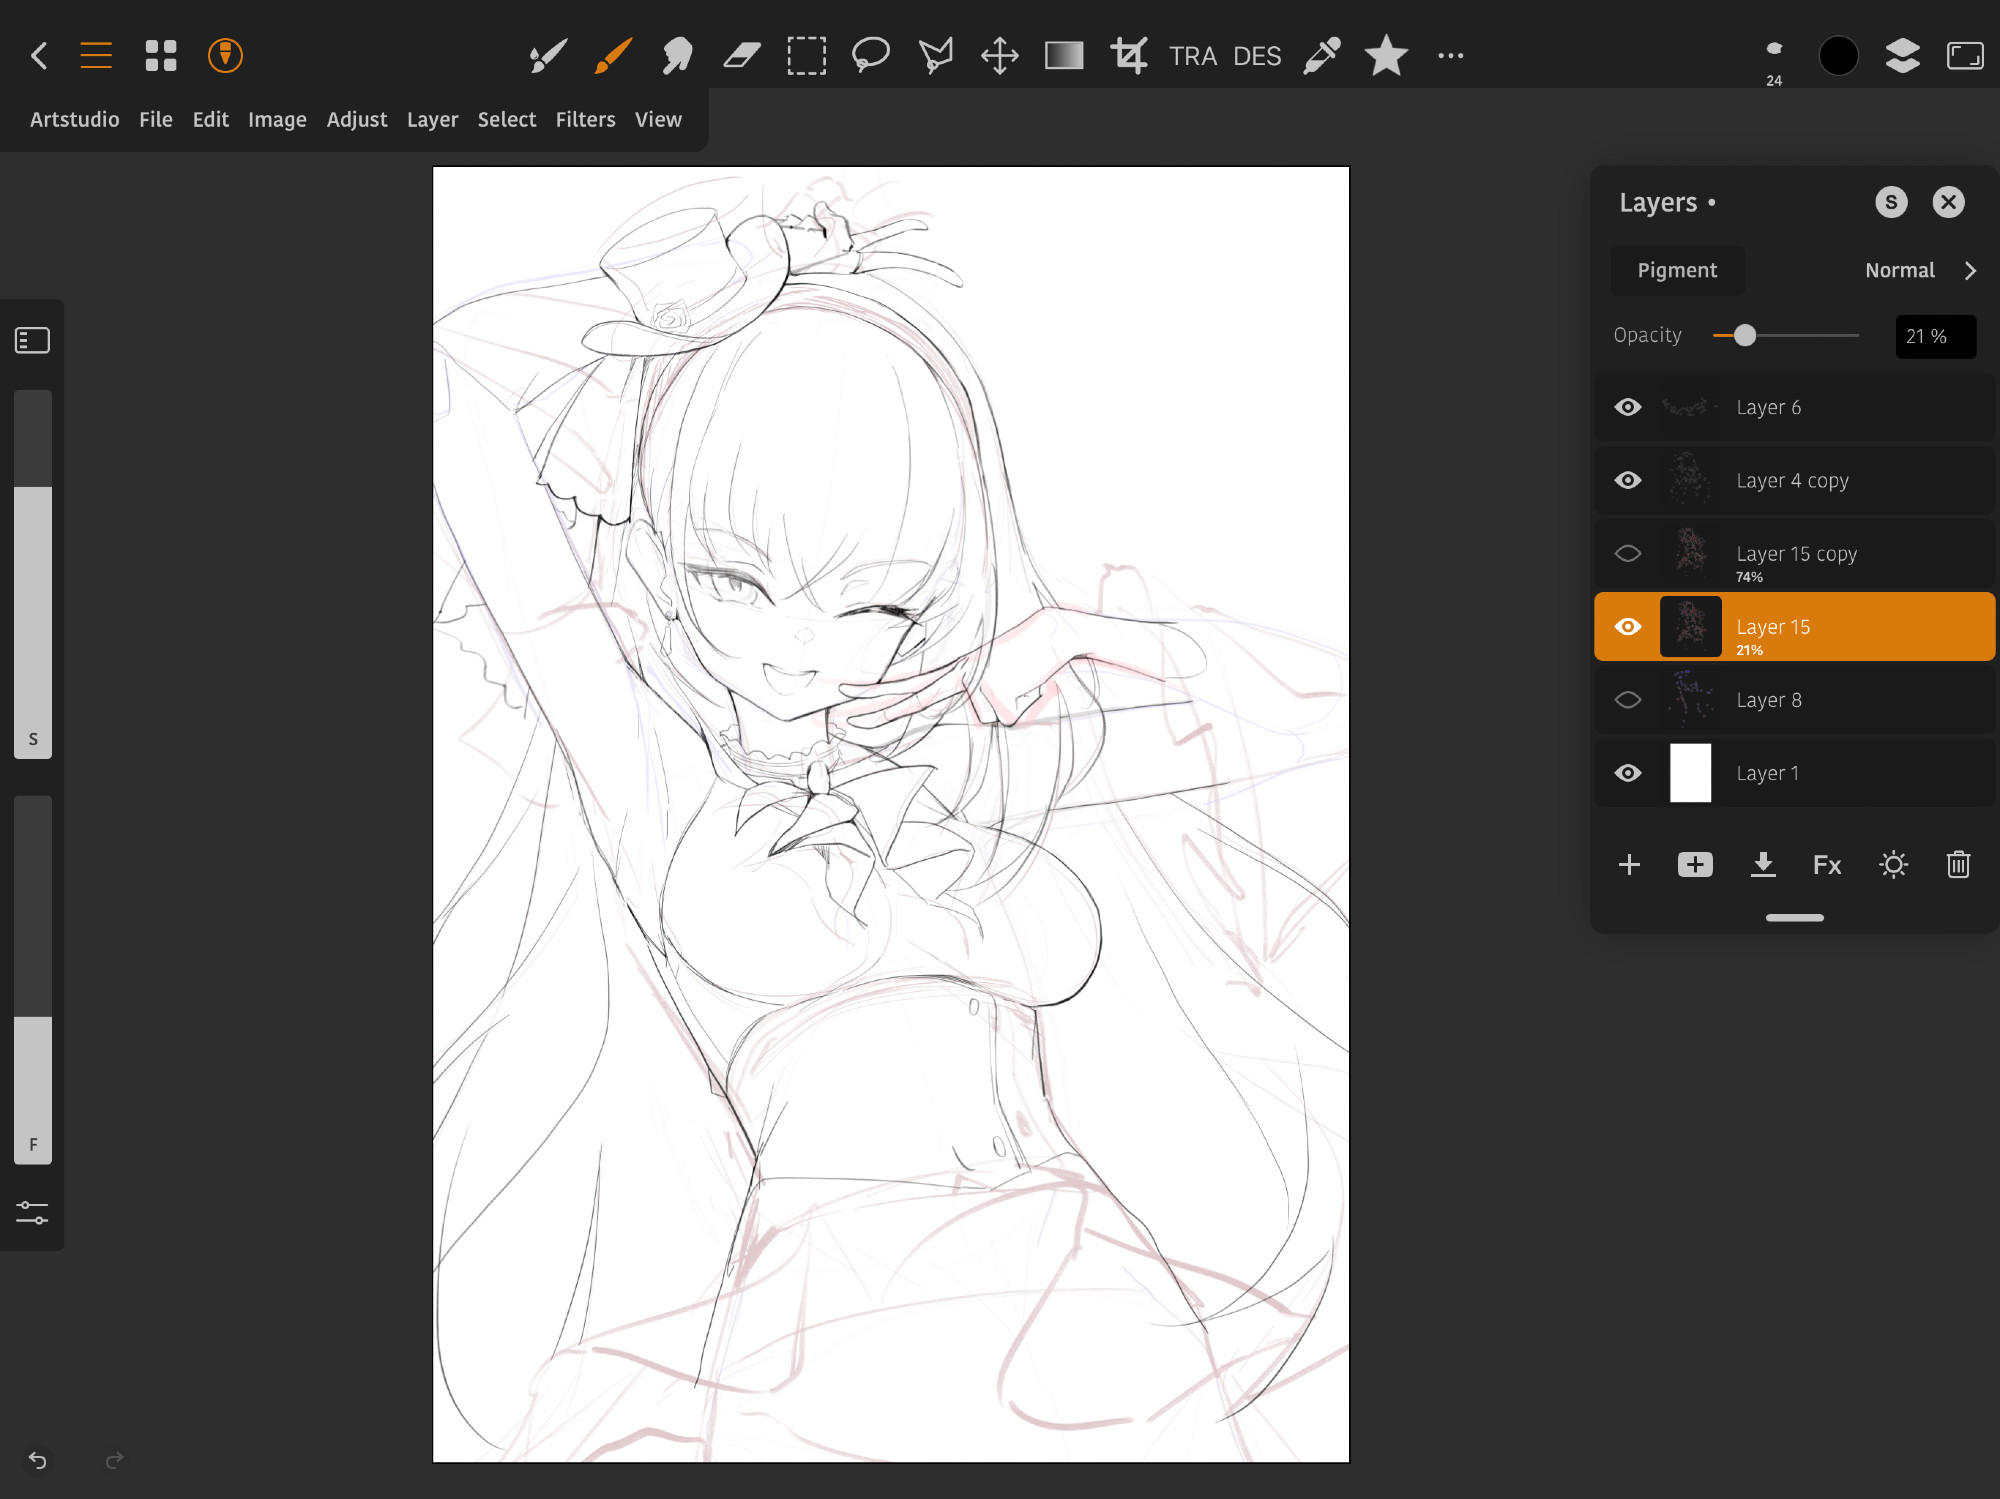The image size is (2000, 1499).
Task: Open the Artstudio menu
Action: 74,119
